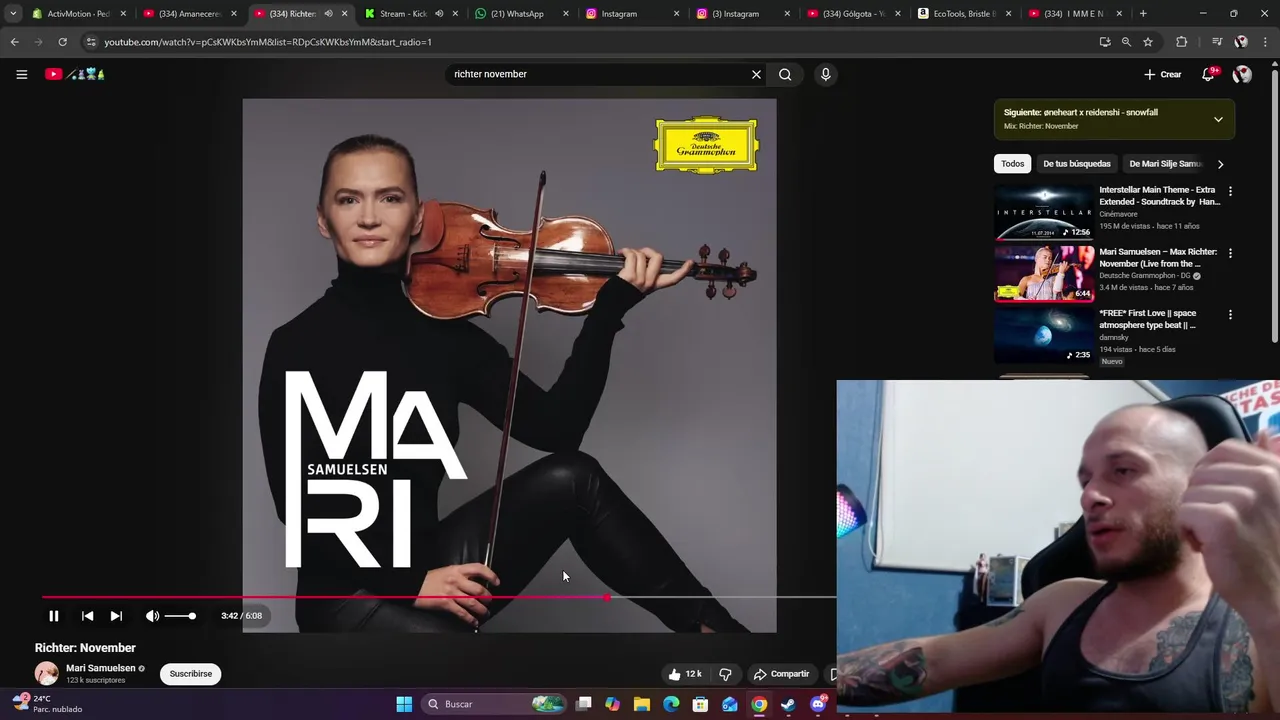Open the Chrome profile avatar in toolbar

click(x=1241, y=42)
